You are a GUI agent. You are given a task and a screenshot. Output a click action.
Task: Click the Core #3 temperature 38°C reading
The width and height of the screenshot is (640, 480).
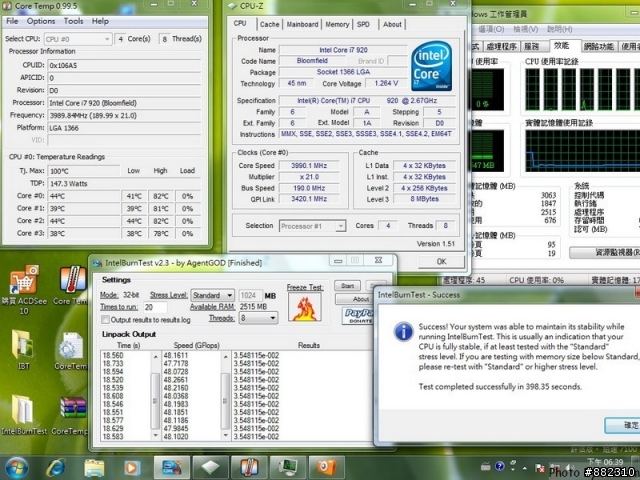84,233
